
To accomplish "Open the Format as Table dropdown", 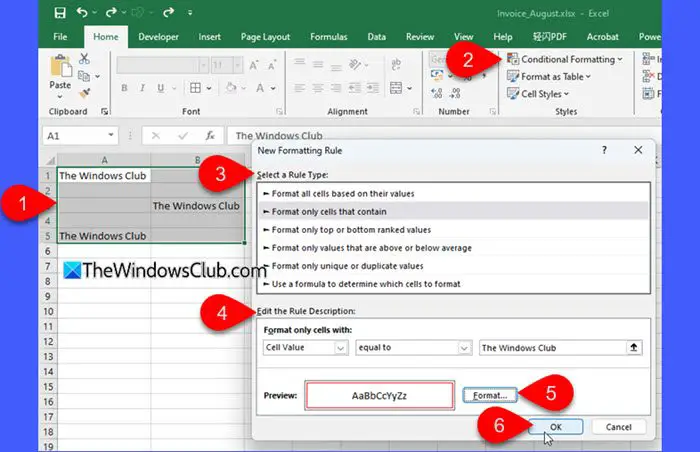I will [549, 76].
